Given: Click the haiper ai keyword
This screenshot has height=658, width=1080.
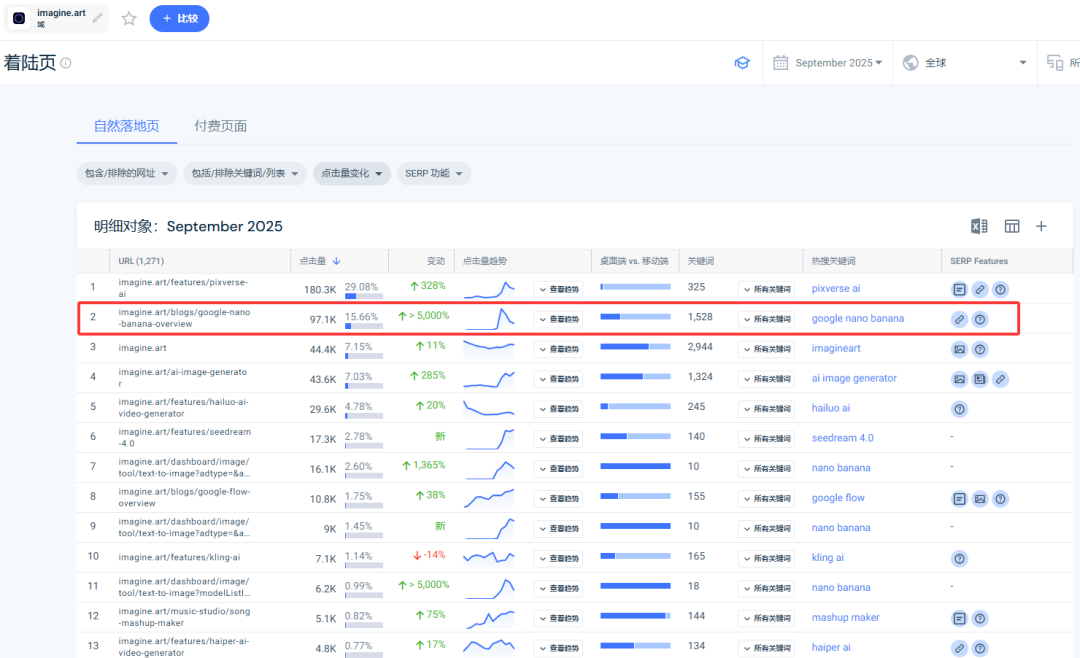Looking at the screenshot, I should (831, 648).
